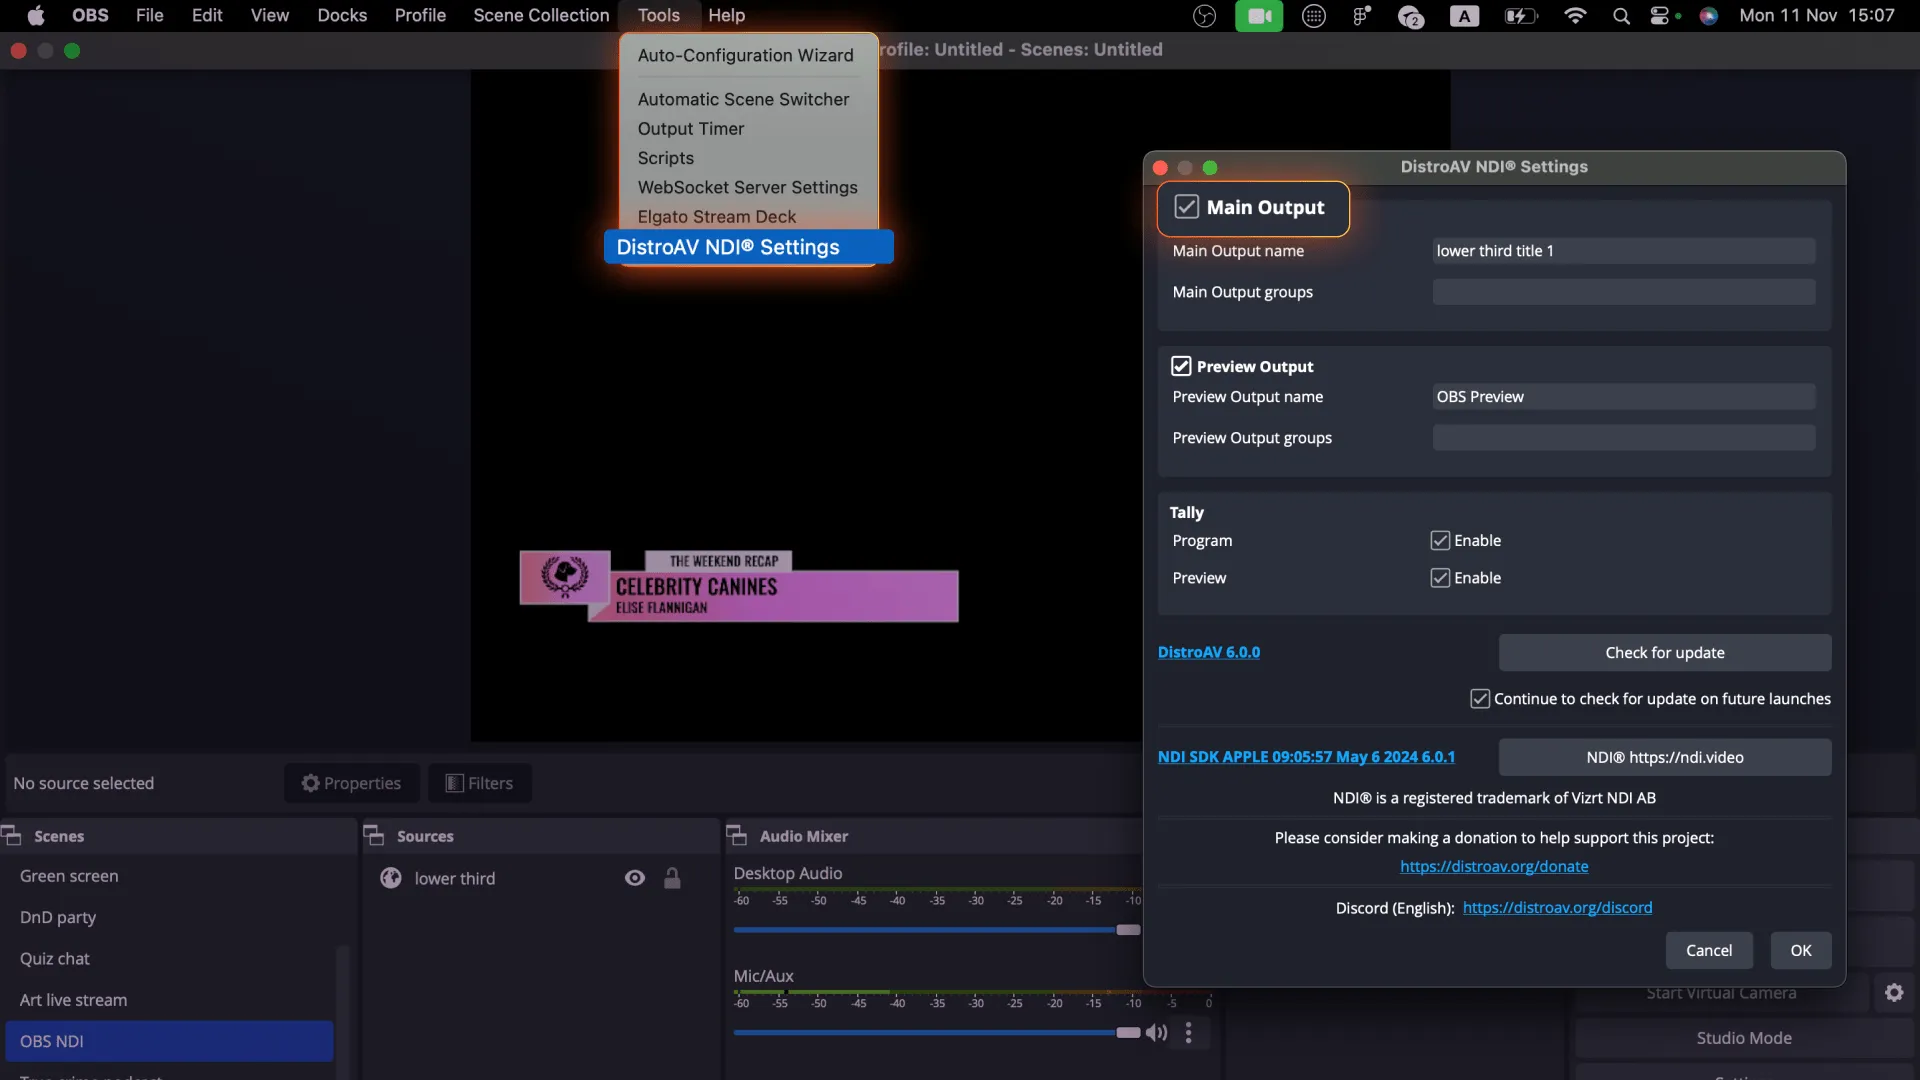Select Automatic Scene Switcher

743,99
